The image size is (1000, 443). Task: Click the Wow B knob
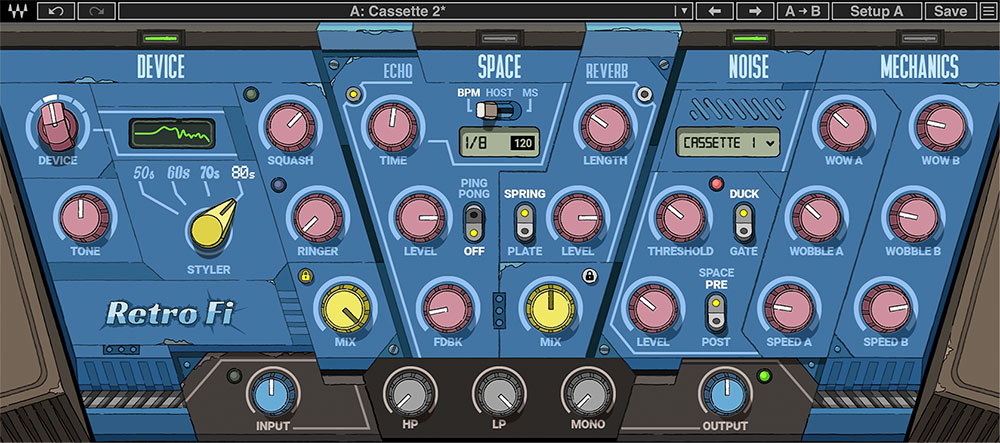(941, 126)
